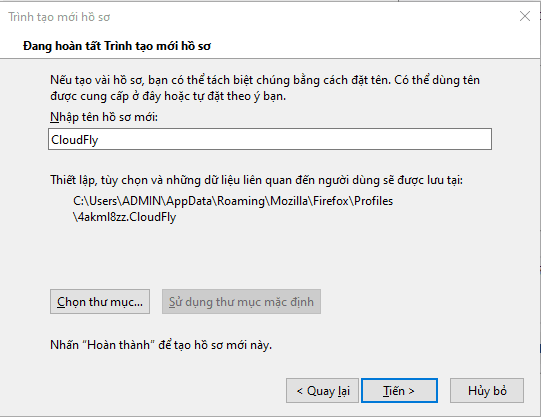Viewport: 541px width, 417px height.
Task: Click the Nhấn Hoàn thành instruction text
Action: [x=161, y=345]
